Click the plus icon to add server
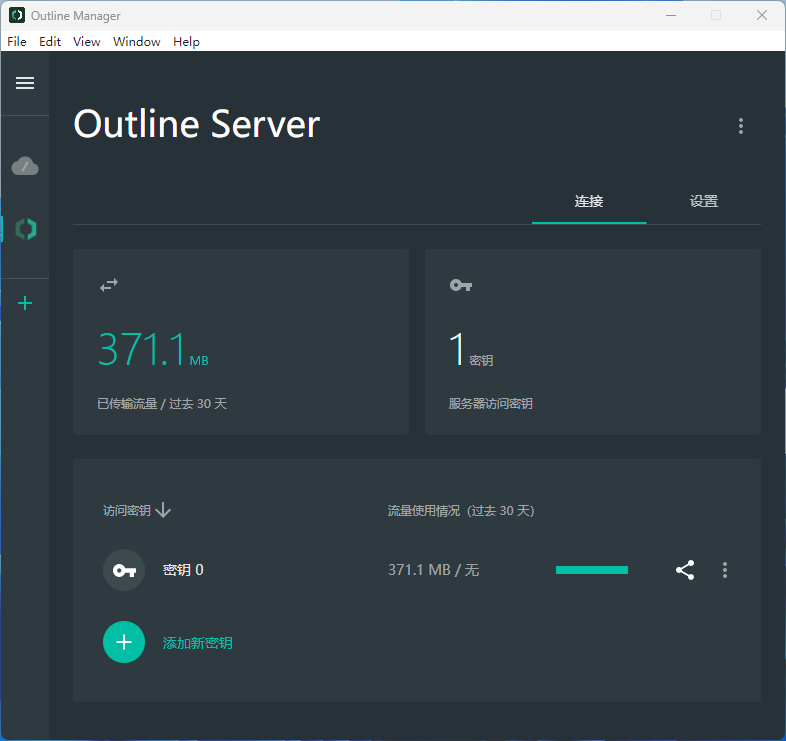Image resolution: width=786 pixels, height=741 pixels. [x=26, y=303]
